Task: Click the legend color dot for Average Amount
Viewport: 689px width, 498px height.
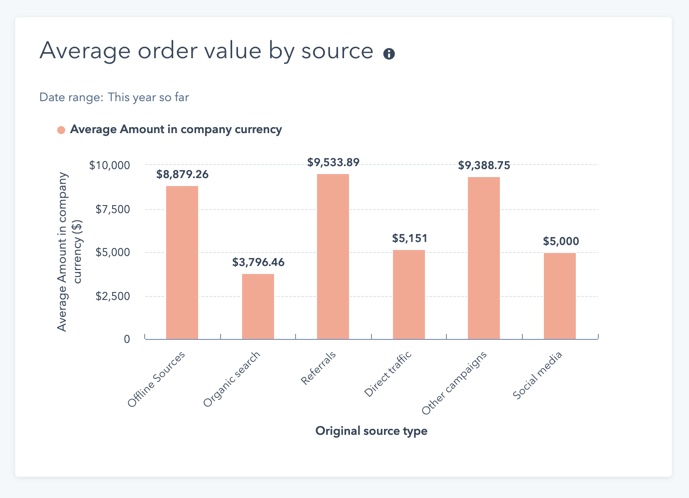Action: [61, 130]
